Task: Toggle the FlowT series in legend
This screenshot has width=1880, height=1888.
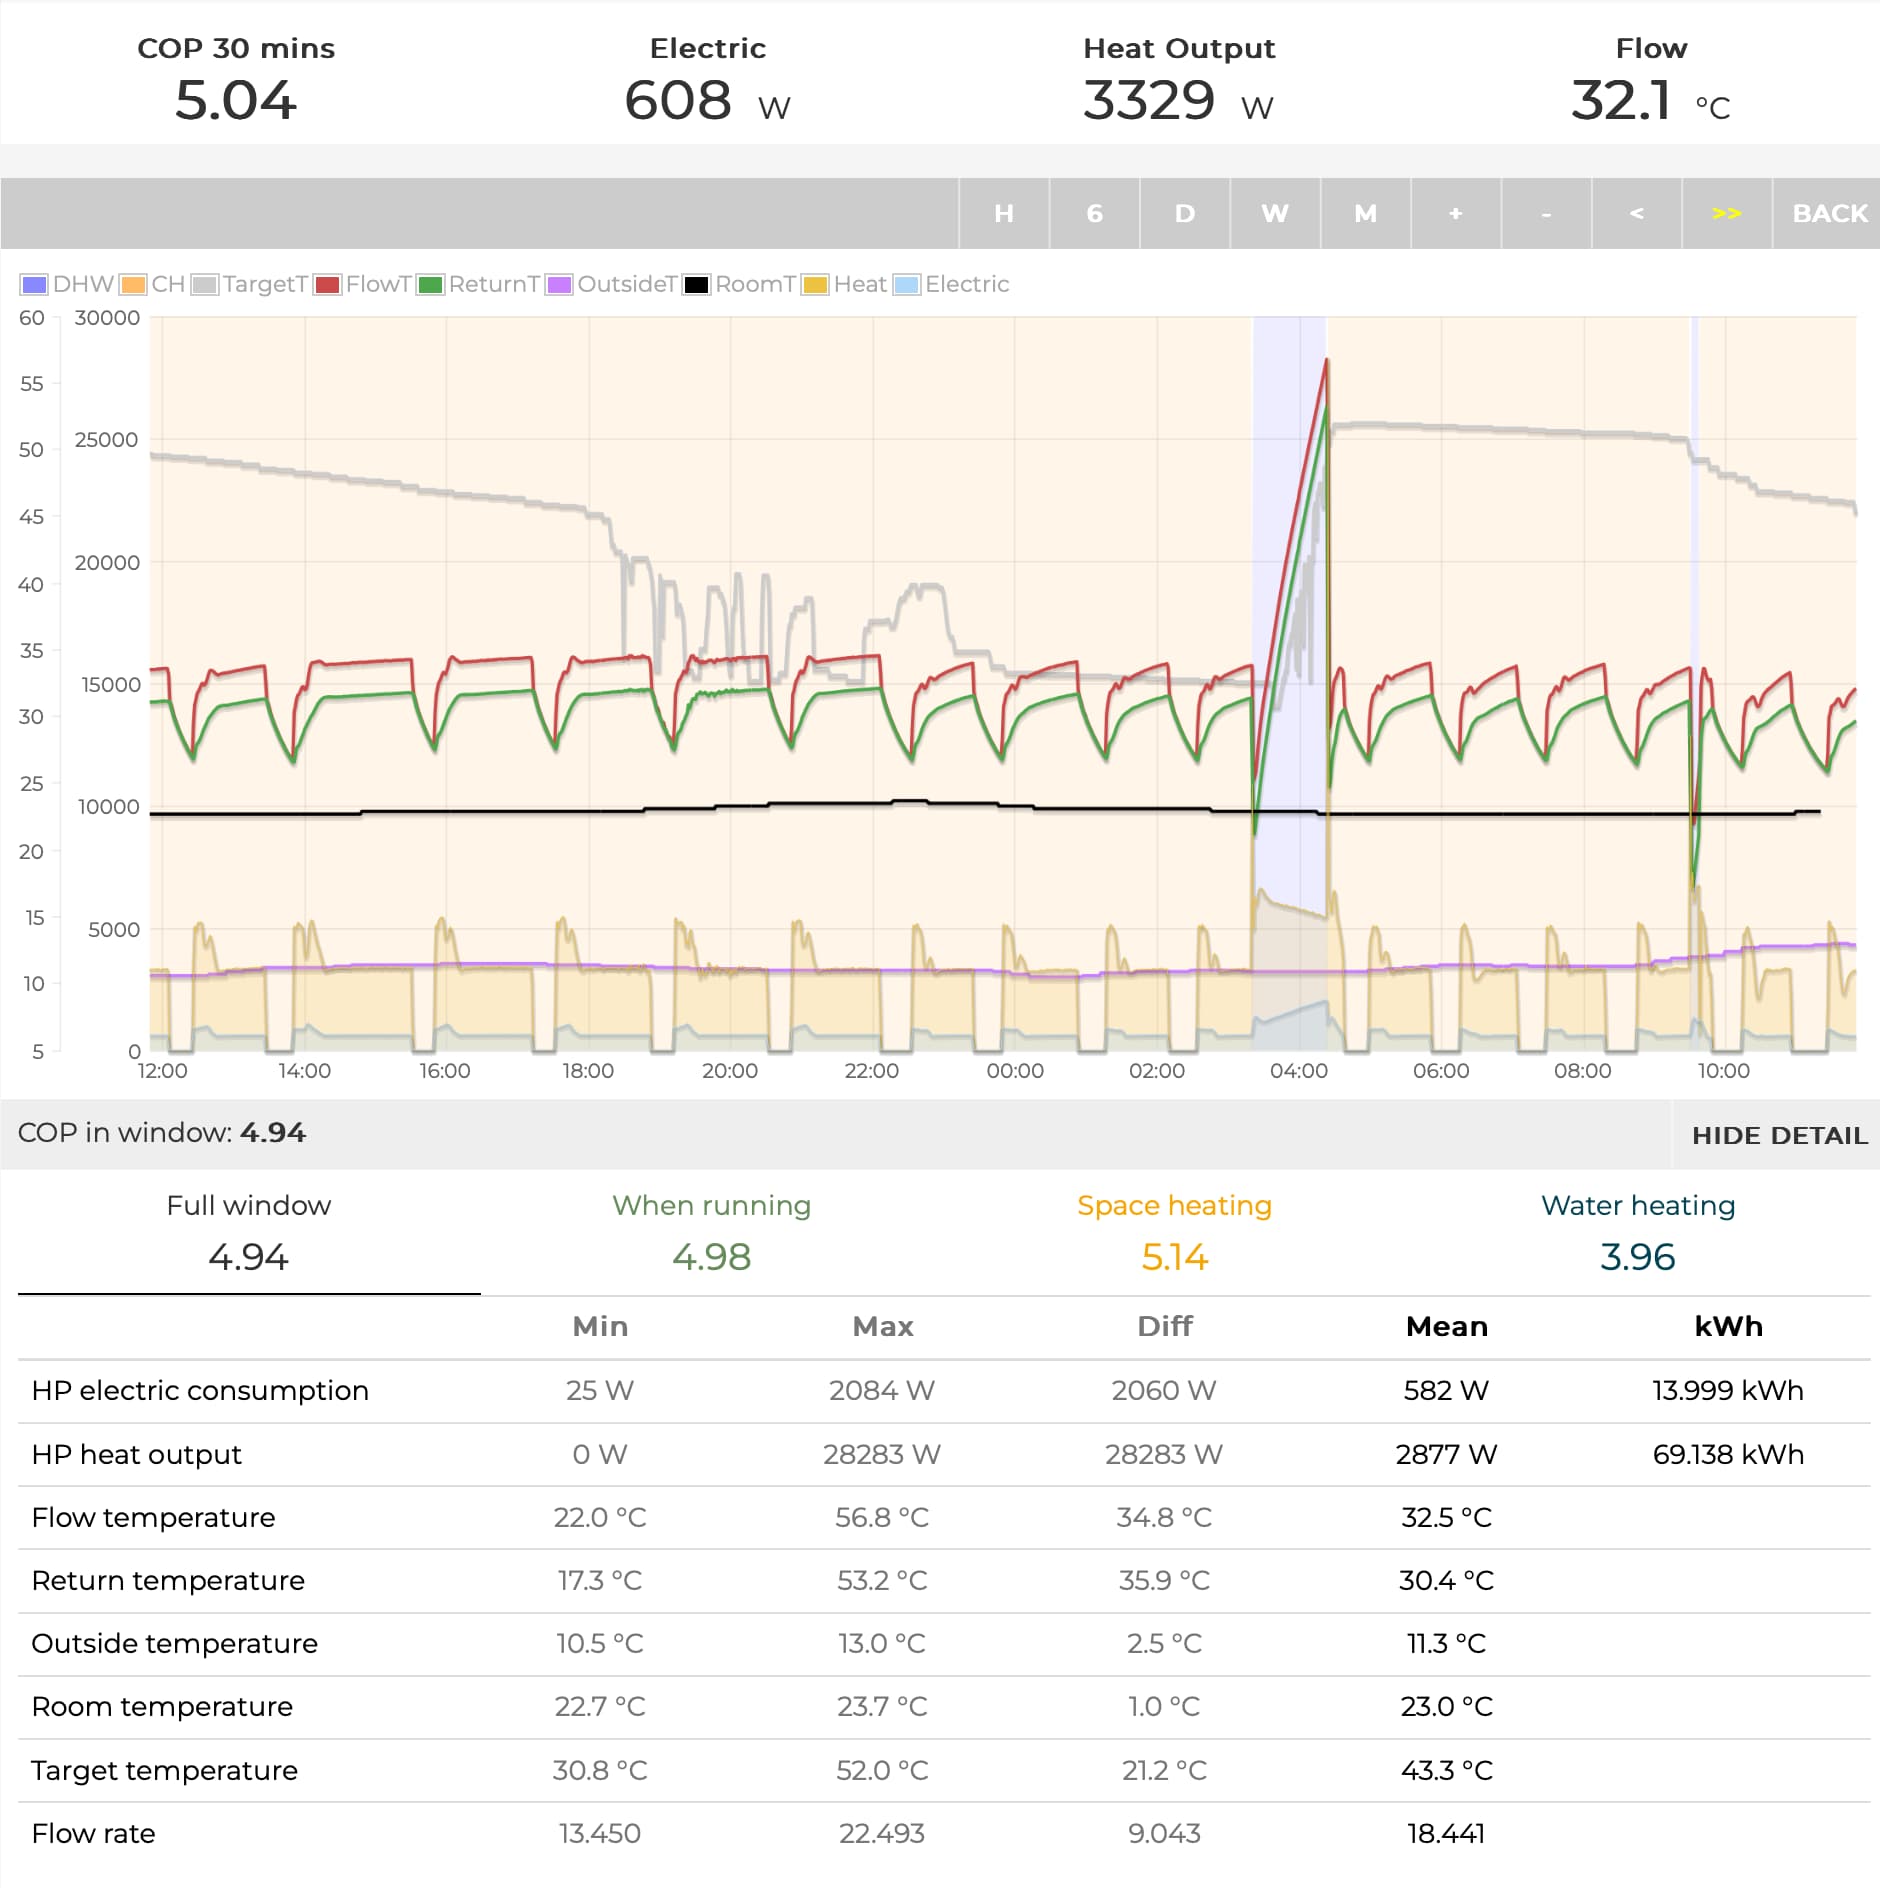Action: click(x=363, y=284)
